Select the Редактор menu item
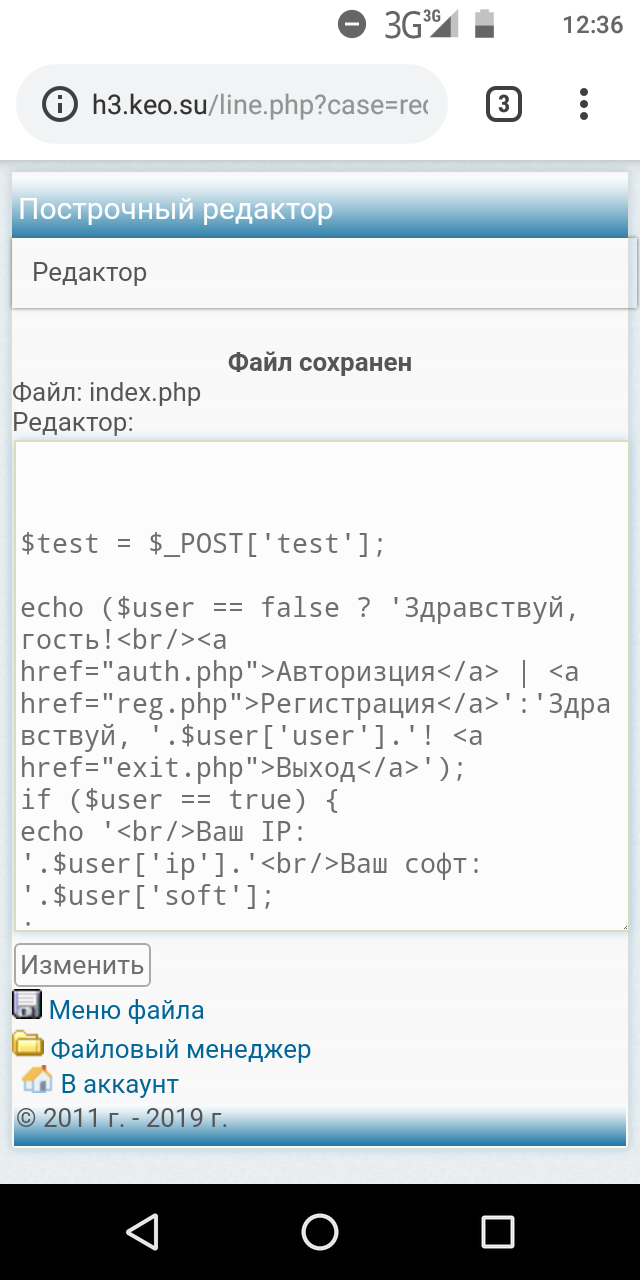This screenshot has width=640, height=1280. coord(90,272)
